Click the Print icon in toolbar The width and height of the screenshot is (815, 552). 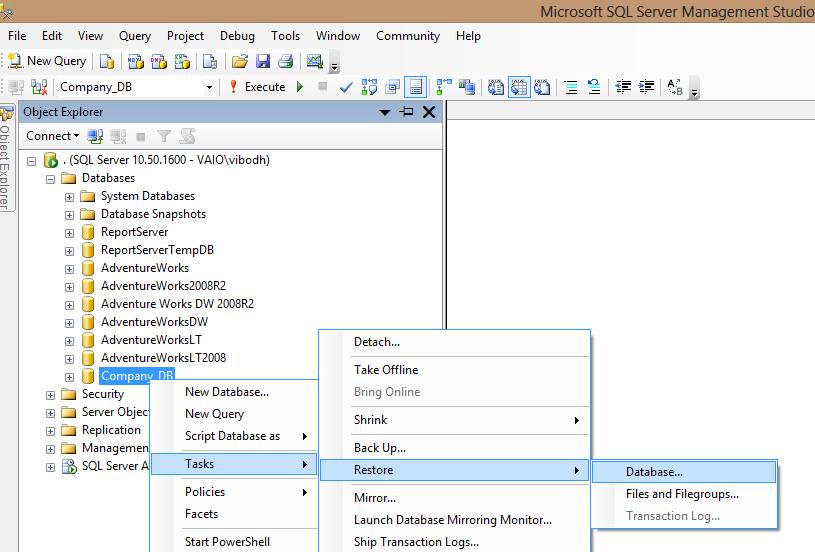(285, 61)
